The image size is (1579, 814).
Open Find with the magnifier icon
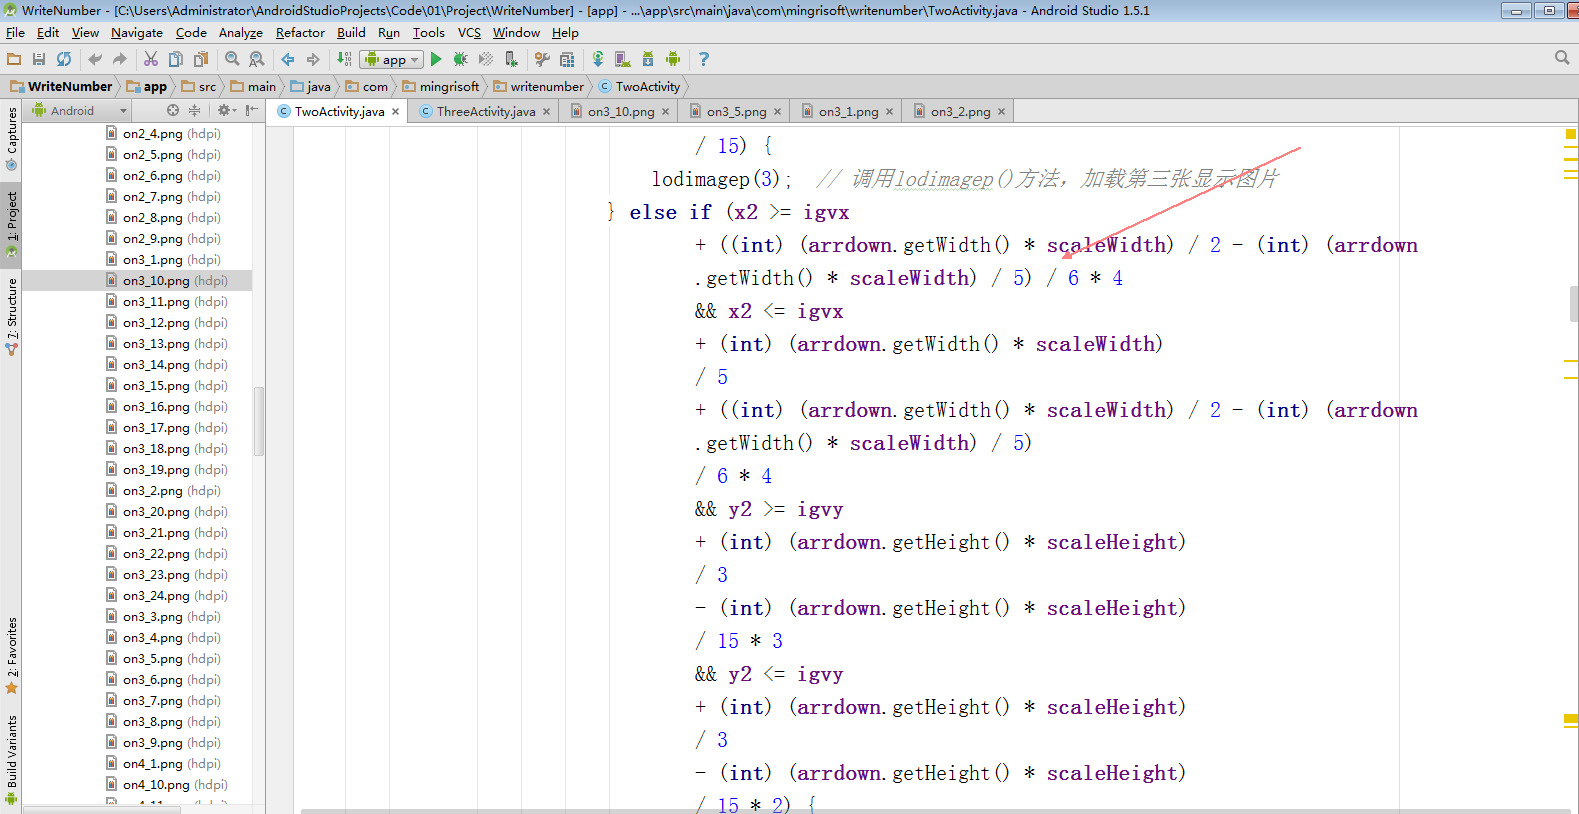(x=232, y=59)
